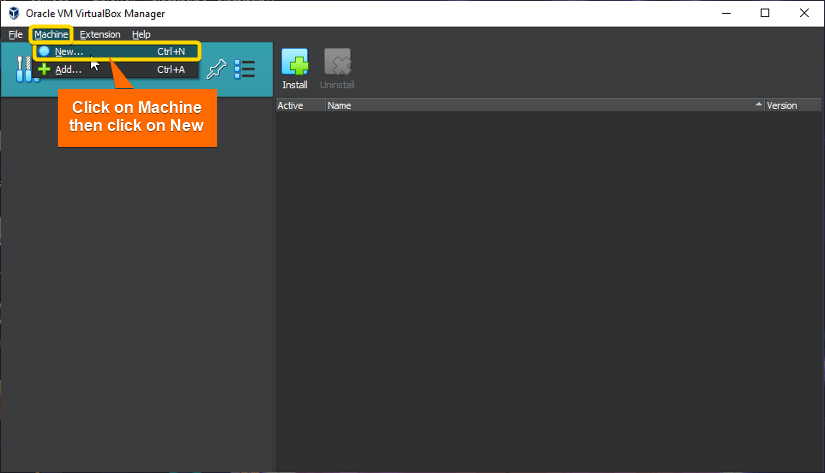Maximize the VirtualBox Manager window
Image resolution: width=825 pixels, height=473 pixels.
click(x=765, y=13)
